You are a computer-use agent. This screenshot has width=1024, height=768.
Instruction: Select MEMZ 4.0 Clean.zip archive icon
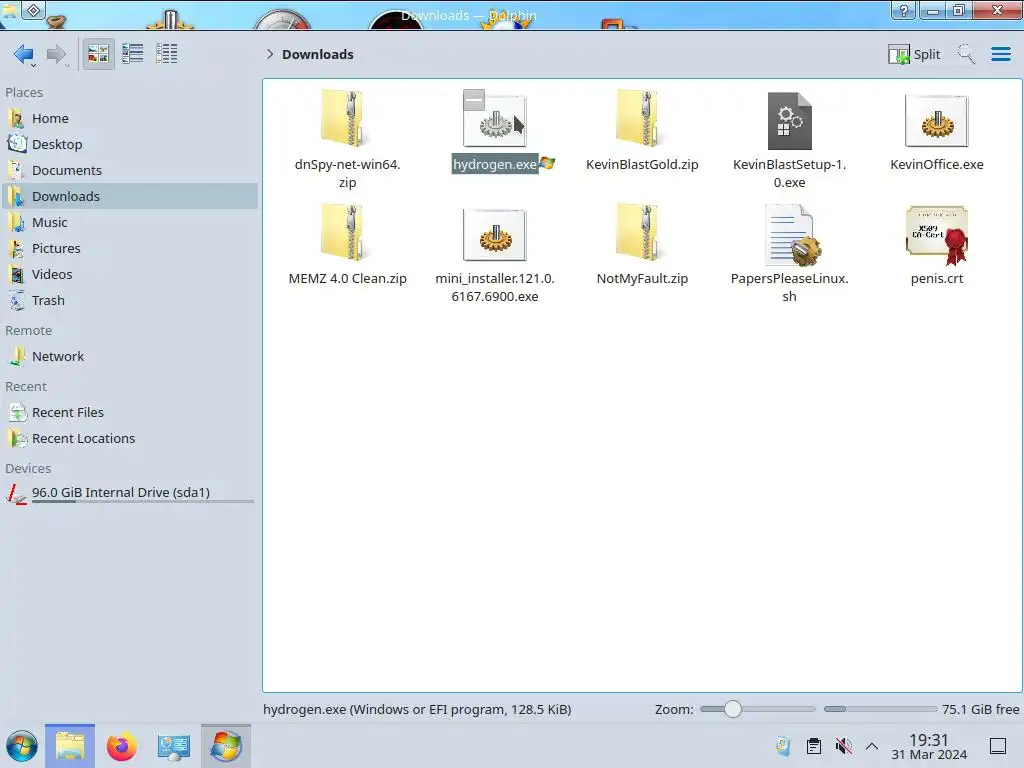[344, 232]
